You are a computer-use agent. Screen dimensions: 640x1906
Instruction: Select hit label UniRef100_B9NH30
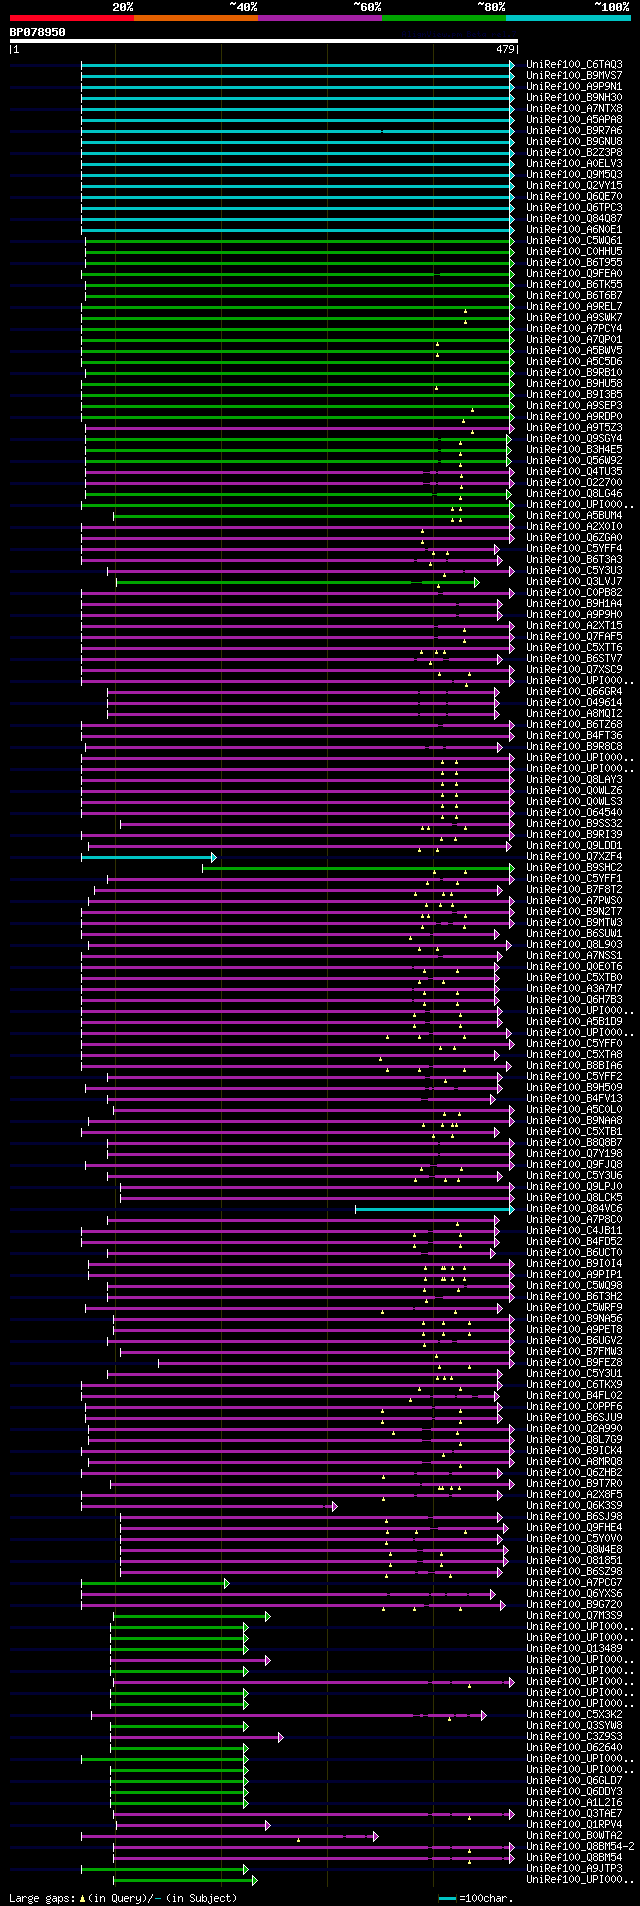(x=574, y=98)
